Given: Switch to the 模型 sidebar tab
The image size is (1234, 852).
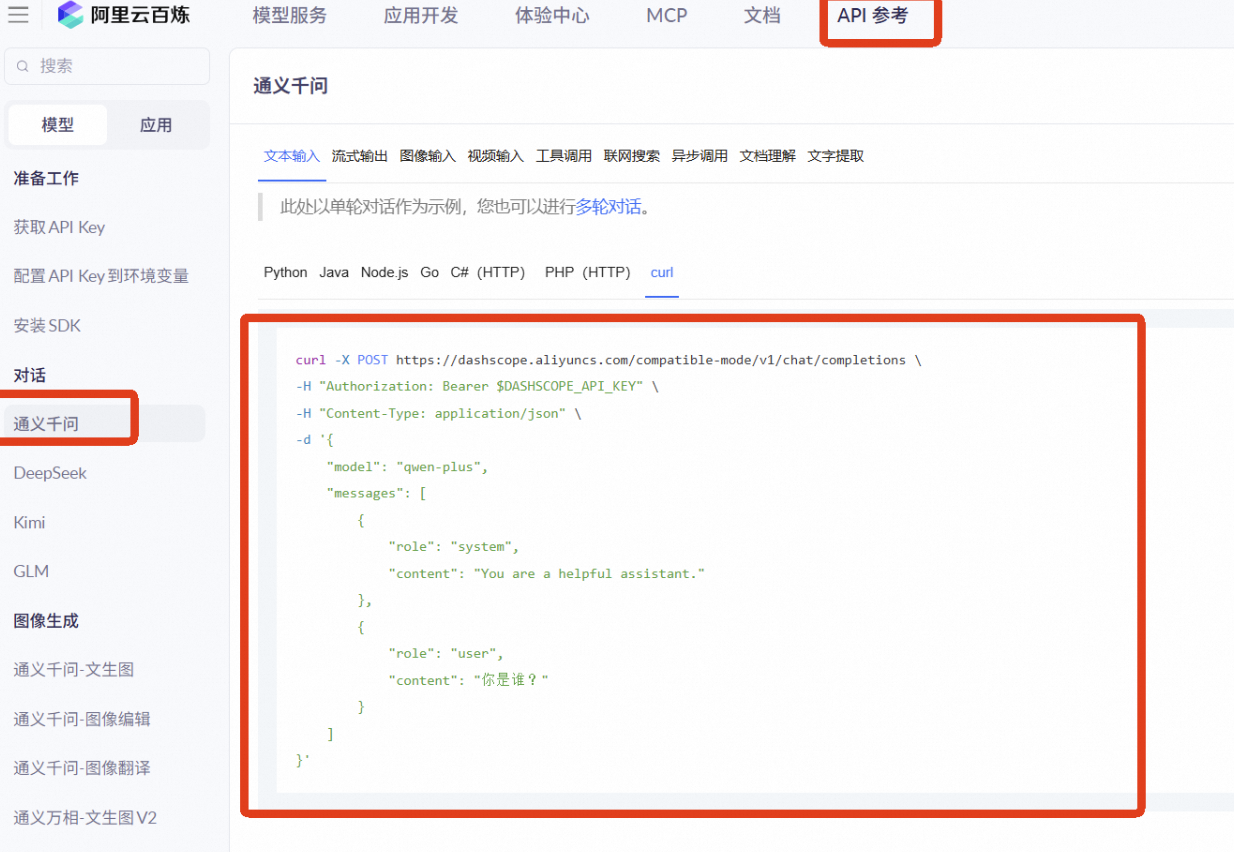Looking at the screenshot, I should pyautogui.click(x=57, y=125).
